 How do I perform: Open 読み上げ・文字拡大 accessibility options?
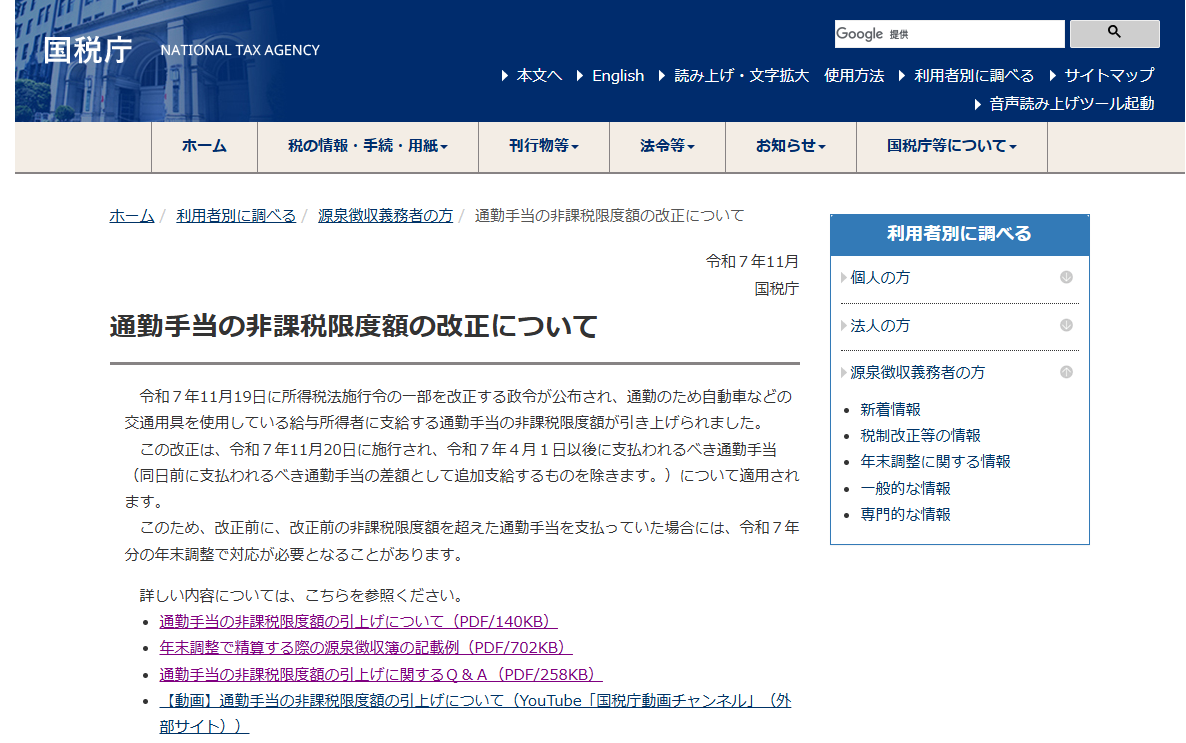(x=742, y=75)
